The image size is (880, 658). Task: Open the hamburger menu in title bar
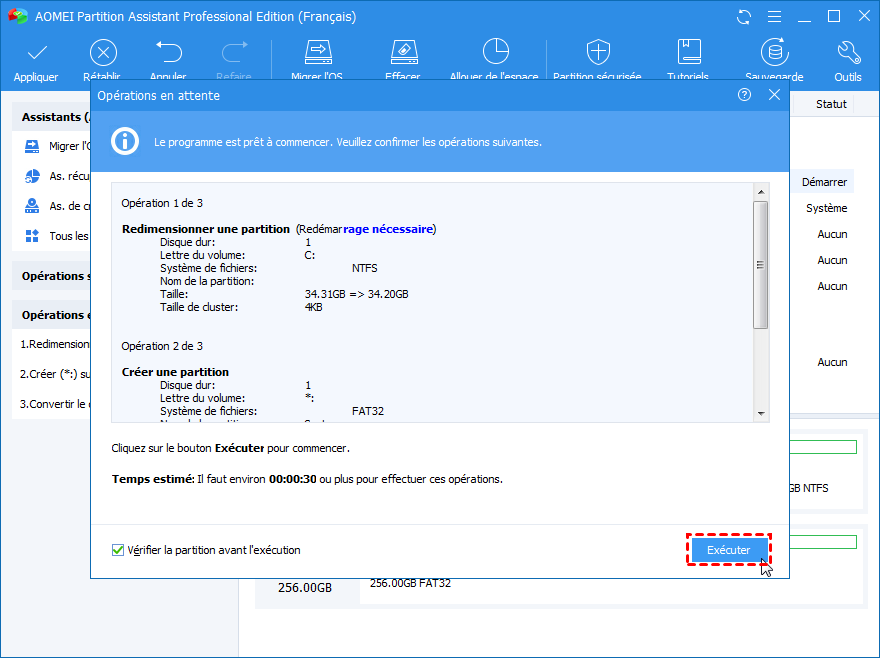[x=774, y=17]
